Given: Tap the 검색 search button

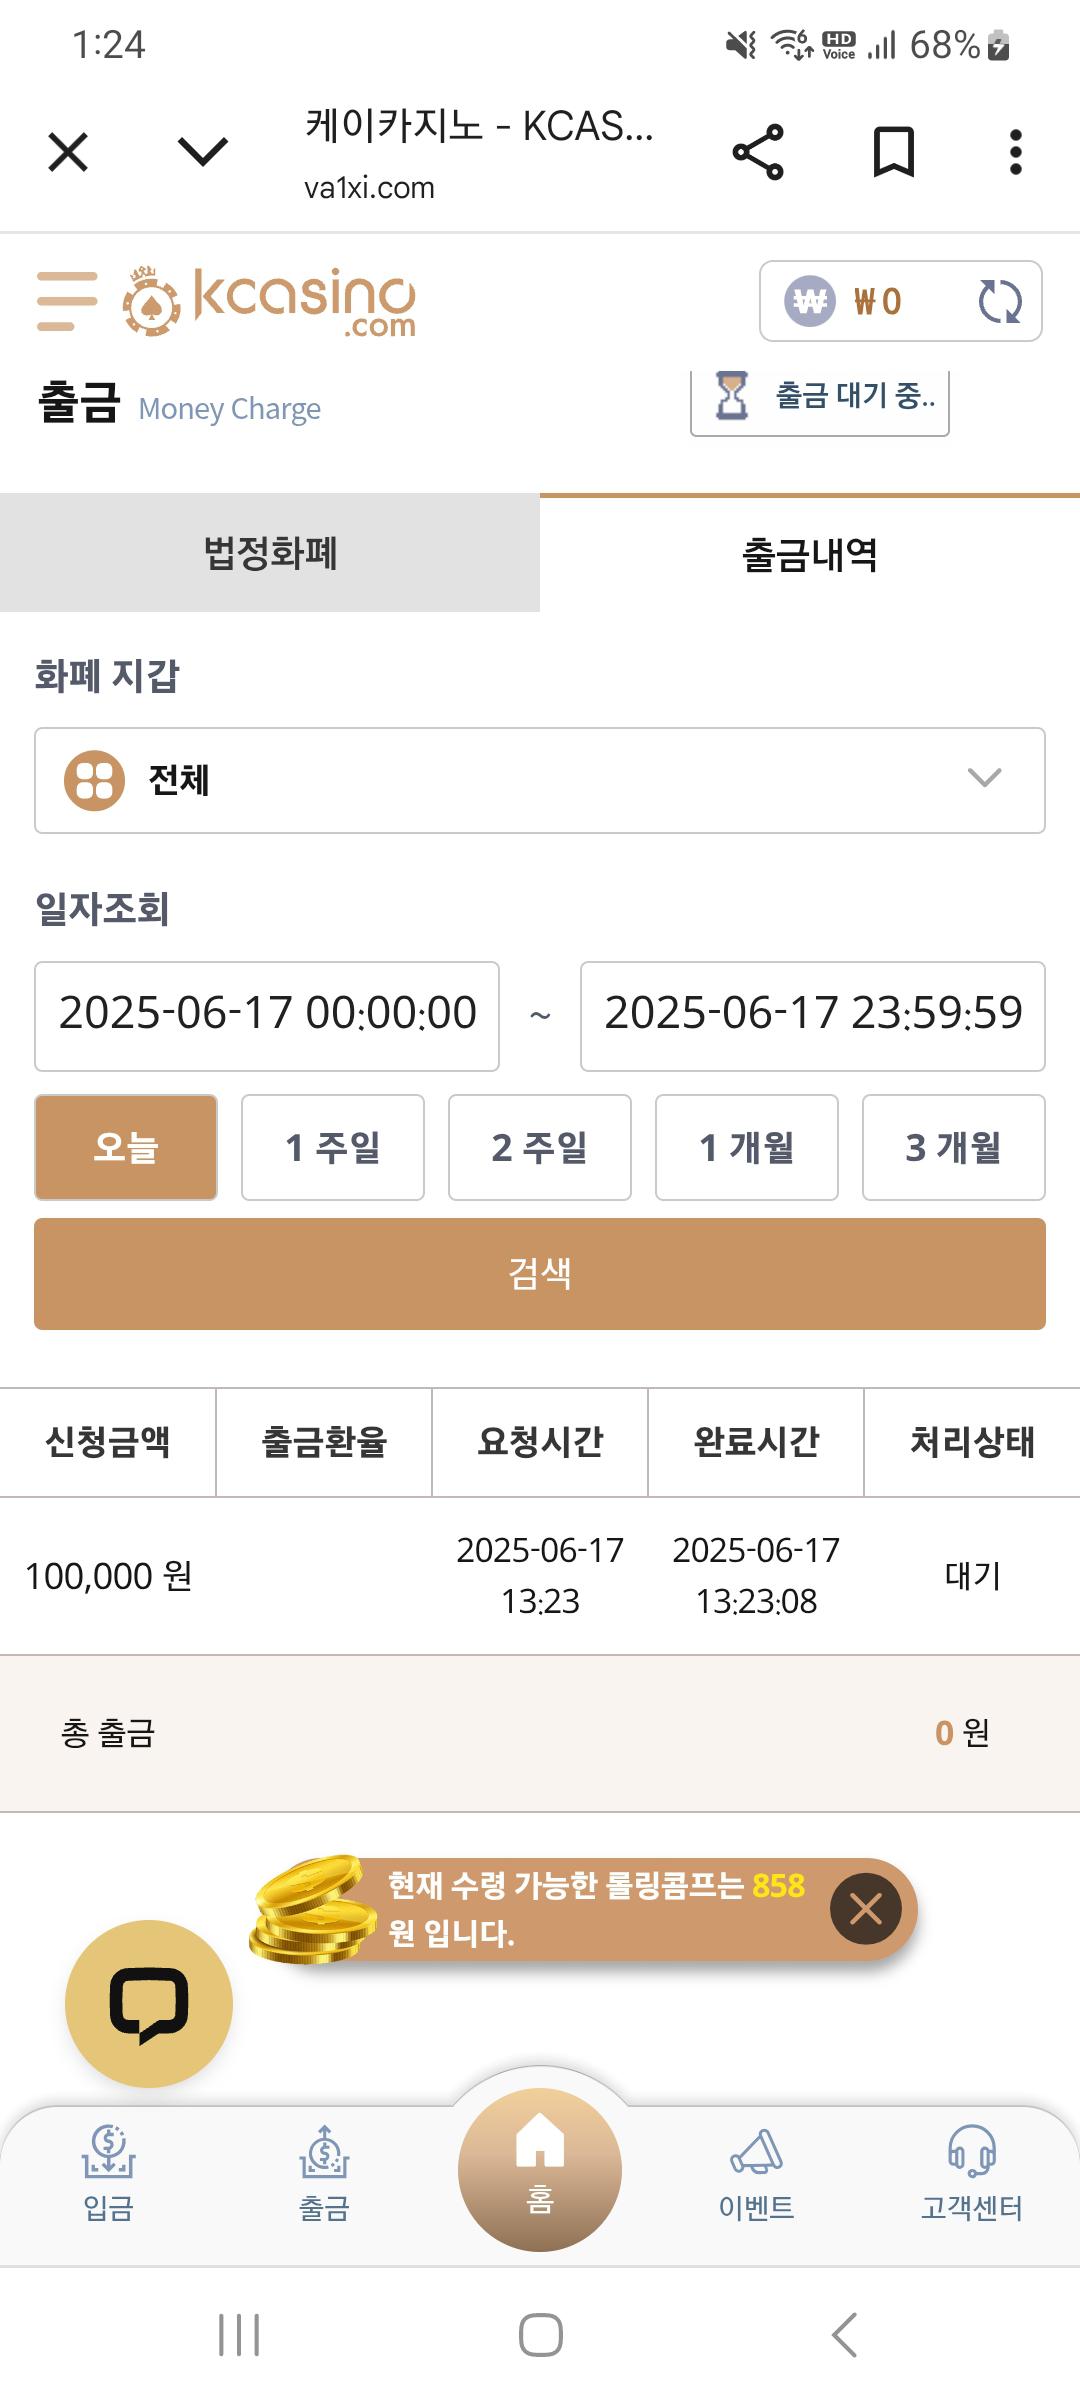Looking at the screenshot, I should (x=540, y=1273).
